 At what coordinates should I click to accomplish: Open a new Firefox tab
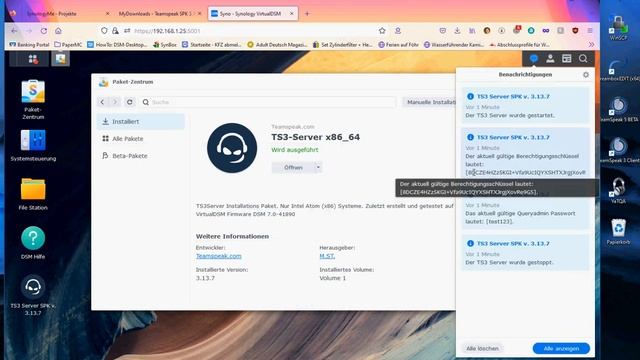[x=307, y=13]
